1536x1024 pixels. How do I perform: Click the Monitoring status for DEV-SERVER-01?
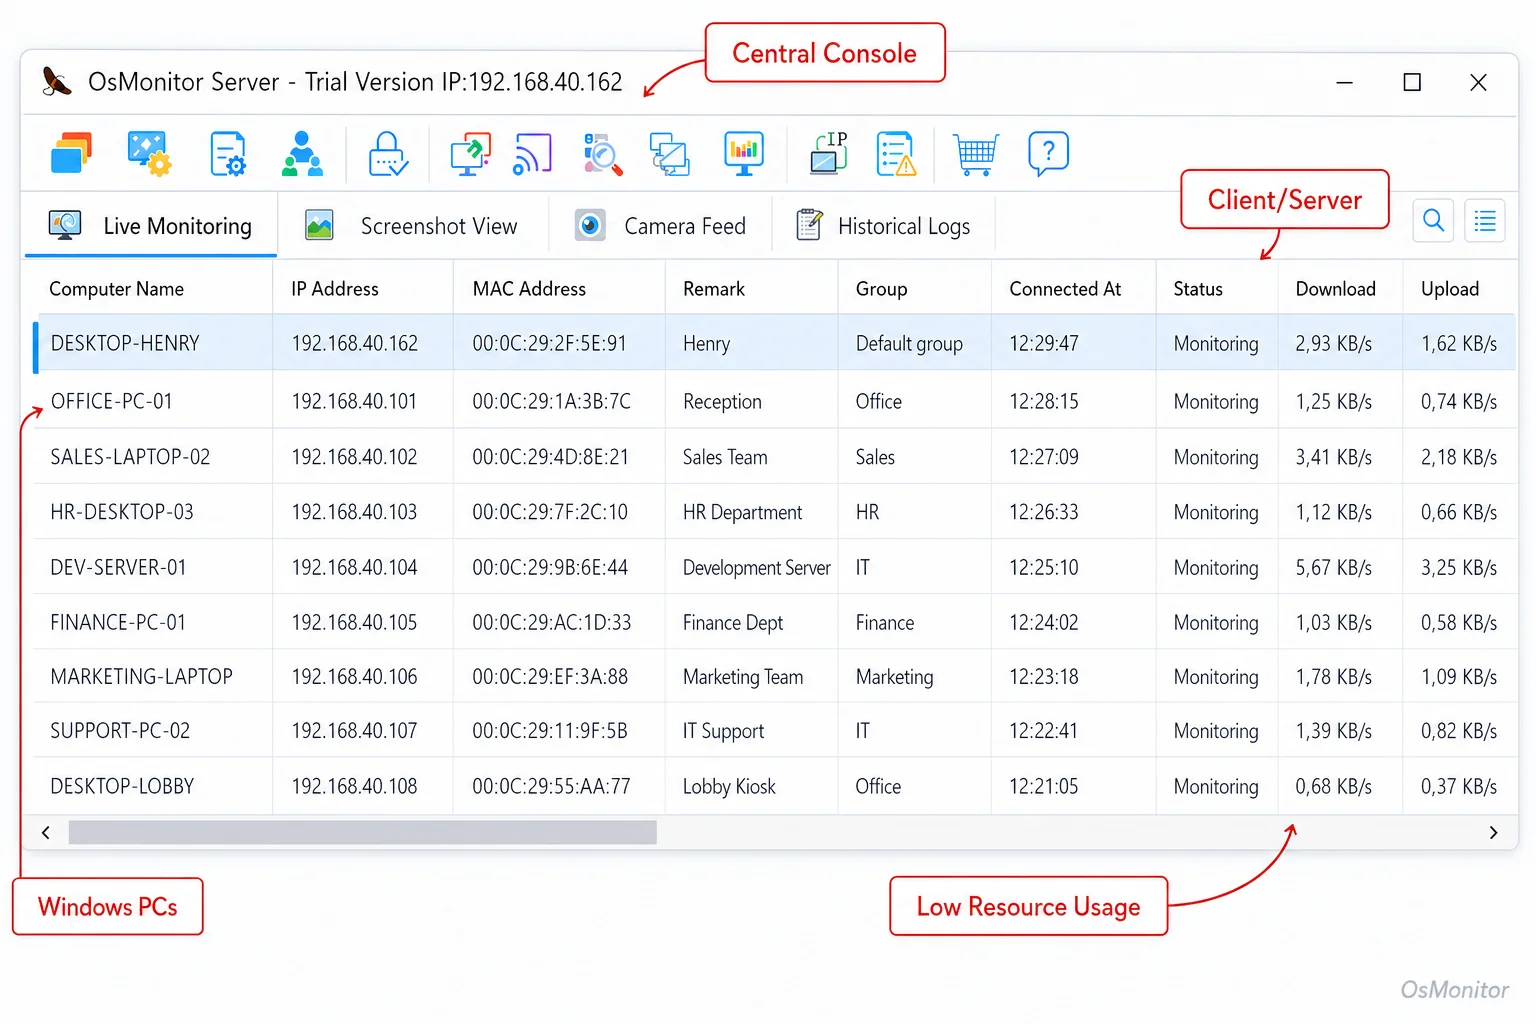tap(1216, 567)
